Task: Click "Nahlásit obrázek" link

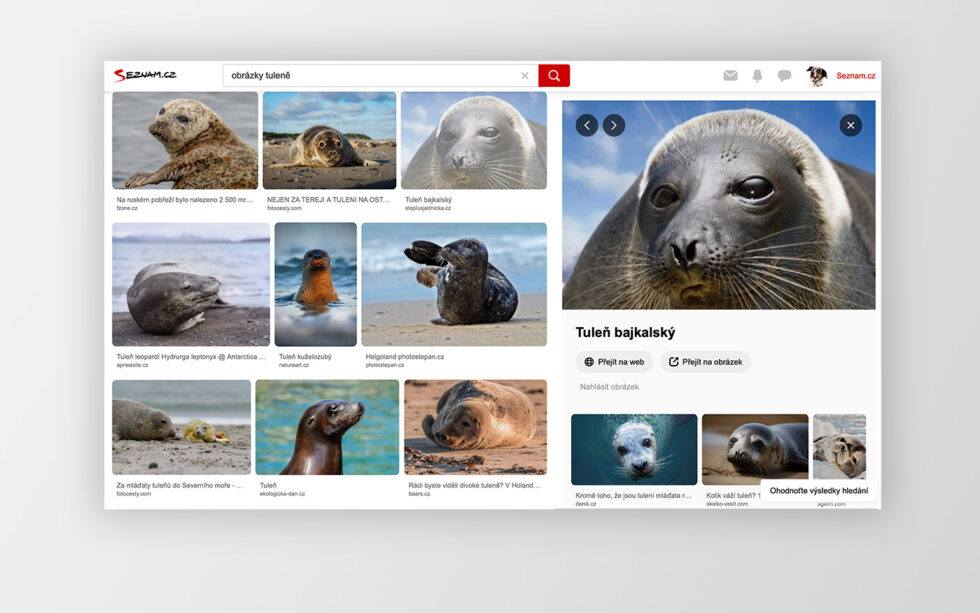Action: [x=609, y=387]
